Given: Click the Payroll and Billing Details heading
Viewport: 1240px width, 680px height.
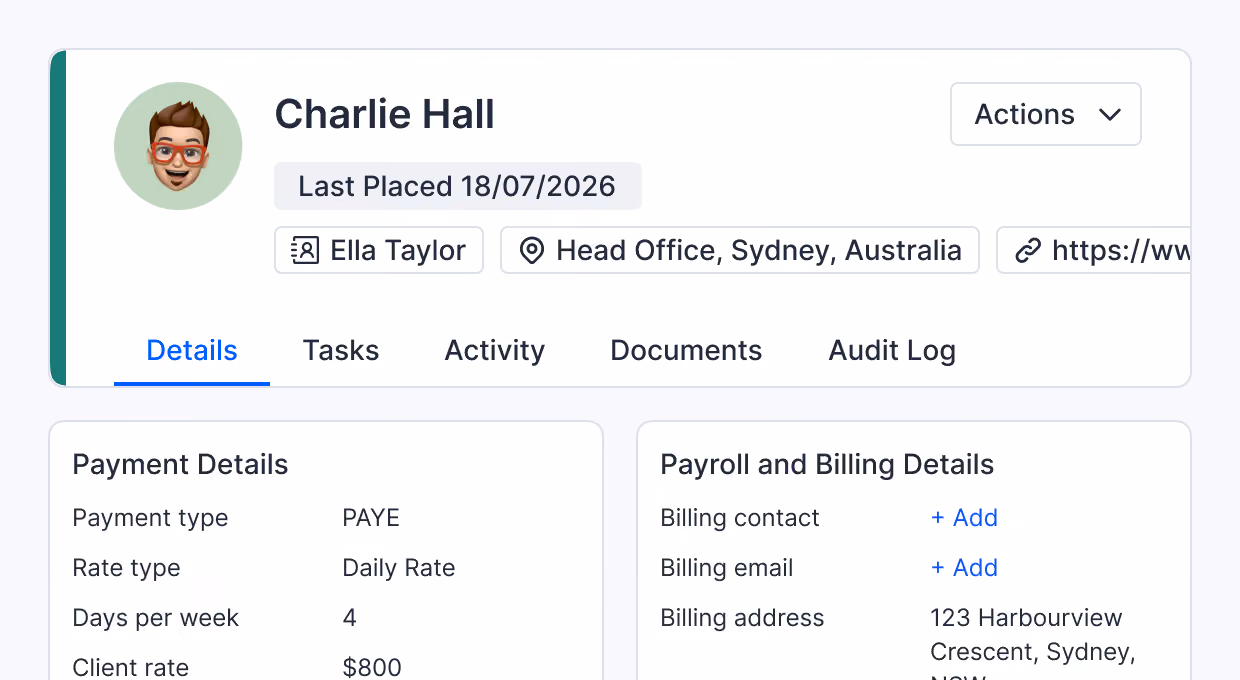Looking at the screenshot, I should coord(827,465).
